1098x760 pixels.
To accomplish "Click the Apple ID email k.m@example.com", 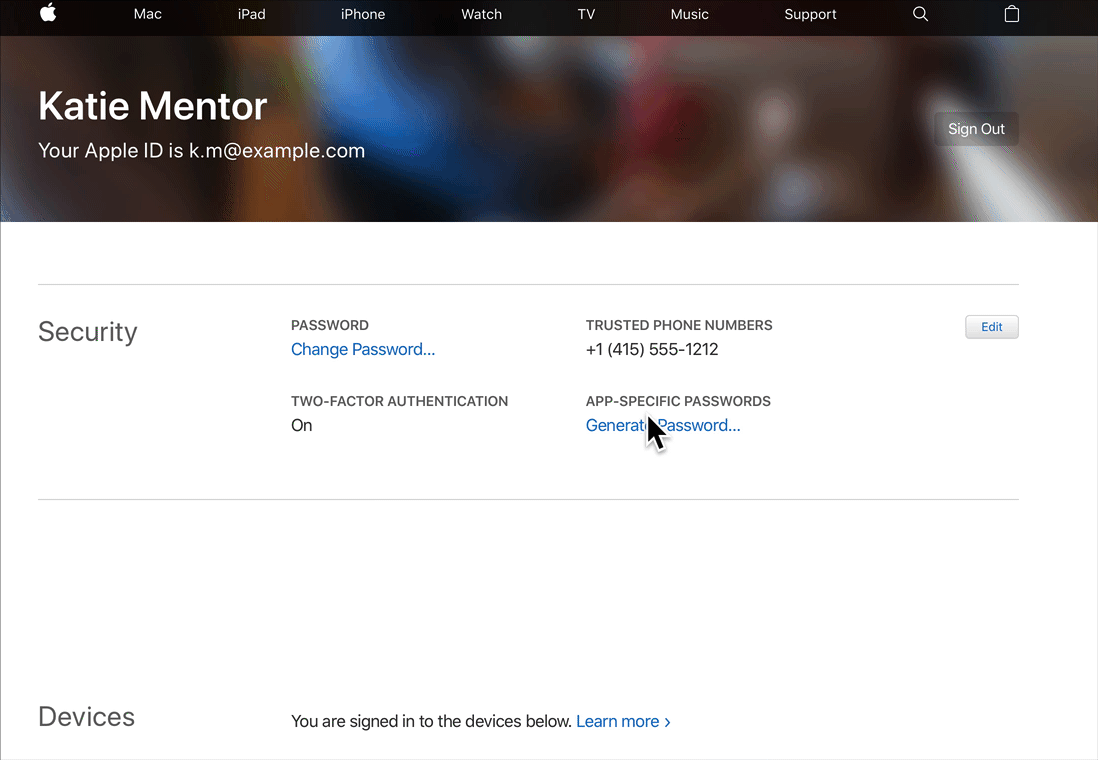I will pos(277,150).
